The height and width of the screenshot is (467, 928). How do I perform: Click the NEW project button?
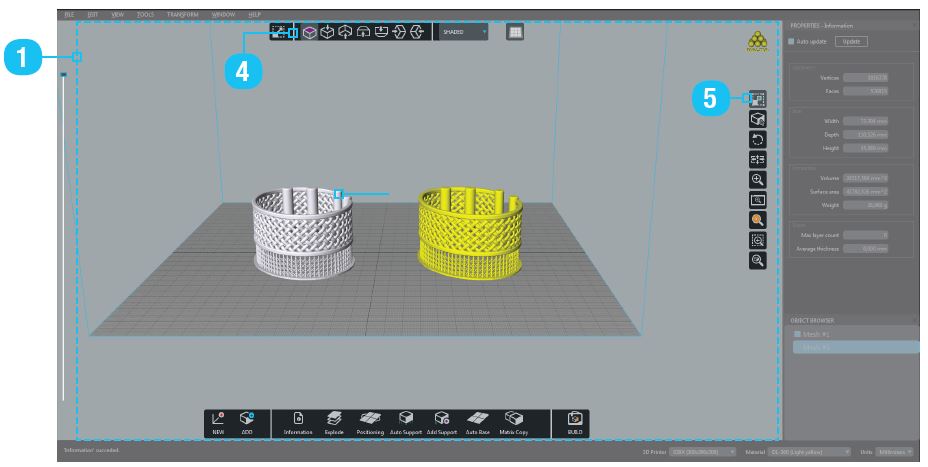[x=218, y=420]
